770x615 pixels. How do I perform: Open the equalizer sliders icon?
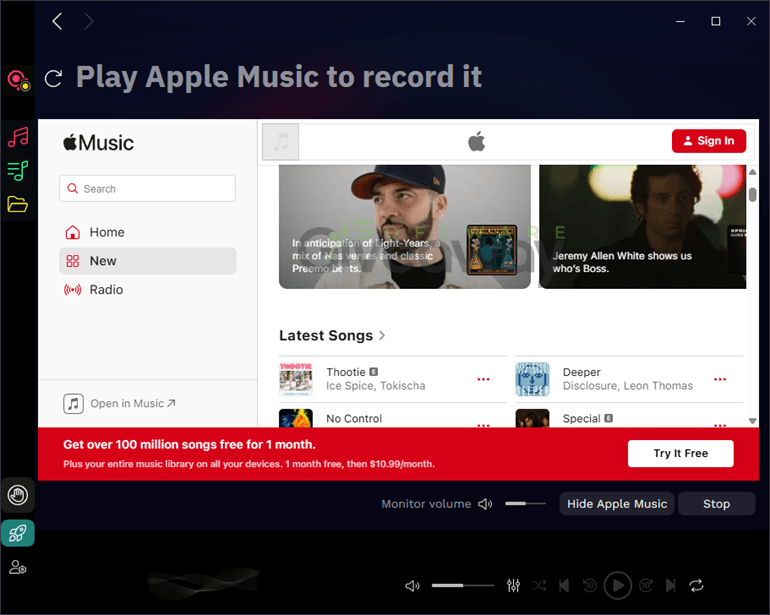click(x=513, y=586)
